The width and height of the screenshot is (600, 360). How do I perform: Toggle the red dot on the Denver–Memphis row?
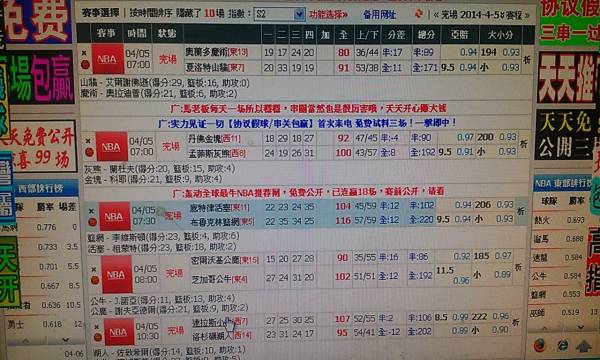[89, 152]
